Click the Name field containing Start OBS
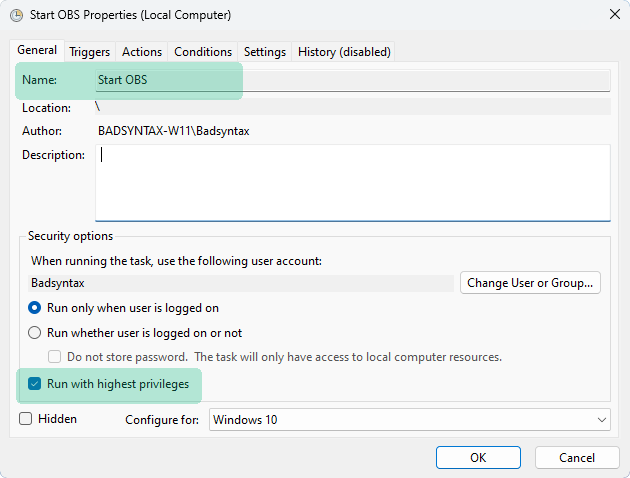630x478 pixels. 353,80
